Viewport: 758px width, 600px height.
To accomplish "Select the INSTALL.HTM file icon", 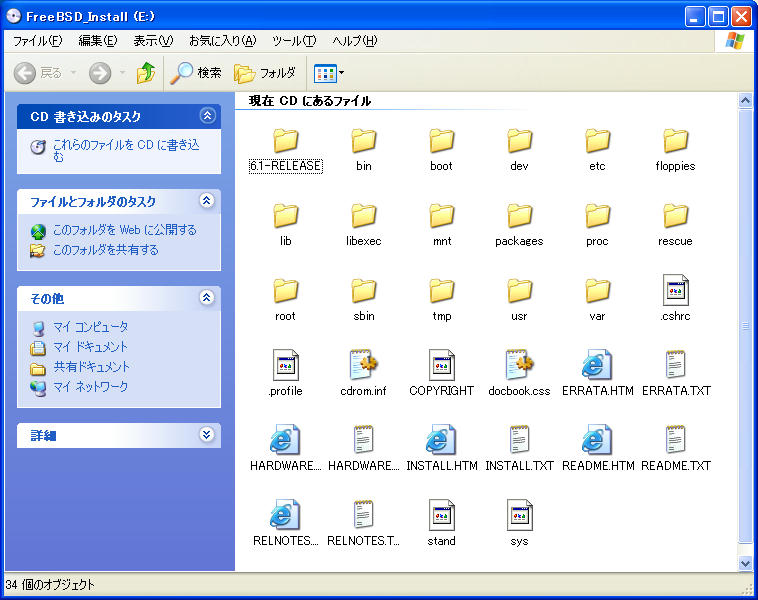I will click(440, 440).
